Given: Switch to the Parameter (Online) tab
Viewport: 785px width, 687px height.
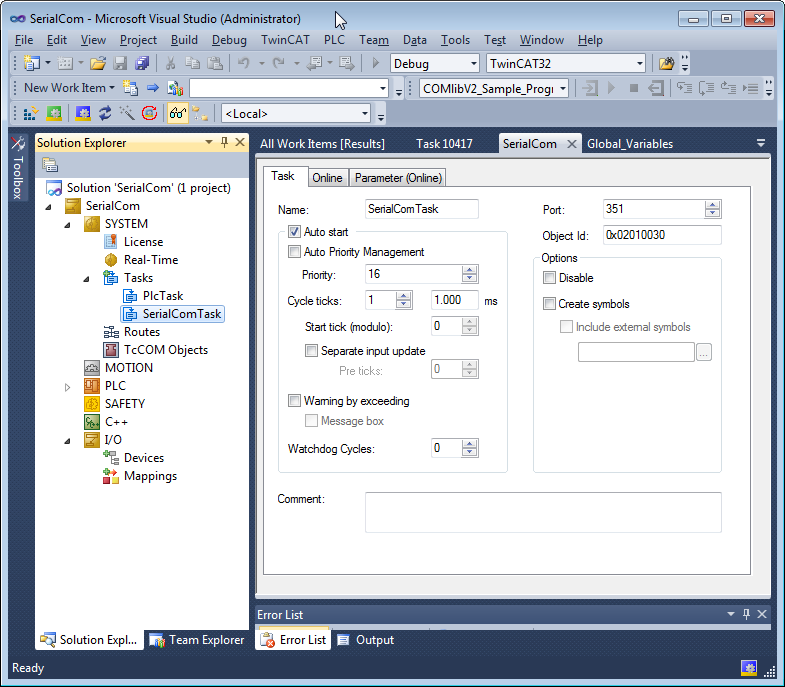Looking at the screenshot, I should 399,178.
